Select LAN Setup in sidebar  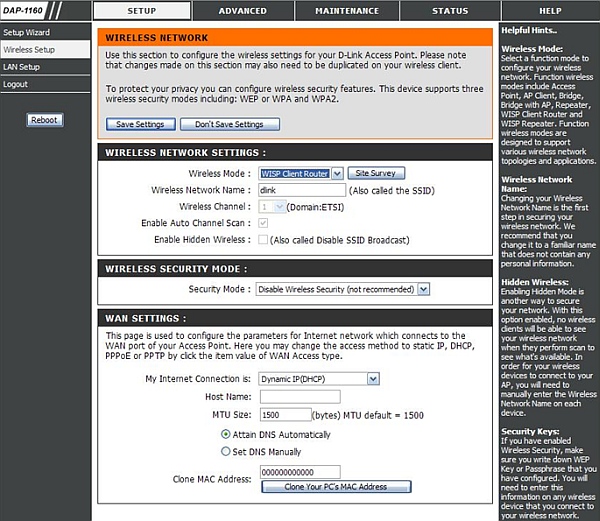tap(21, 66)
